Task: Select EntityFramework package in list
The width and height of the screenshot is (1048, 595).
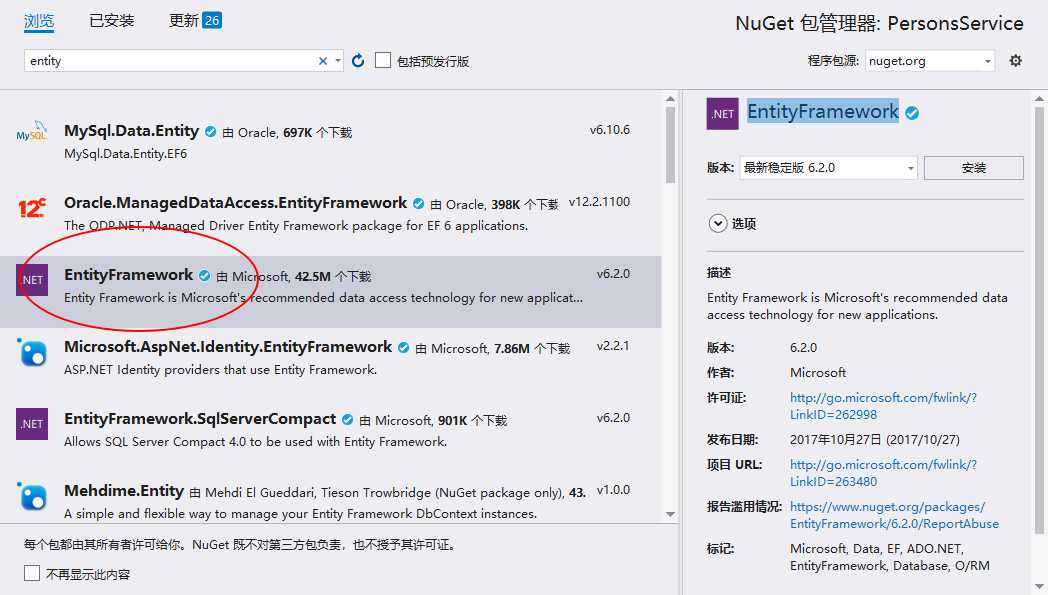Action: click(x=331, y=291)
